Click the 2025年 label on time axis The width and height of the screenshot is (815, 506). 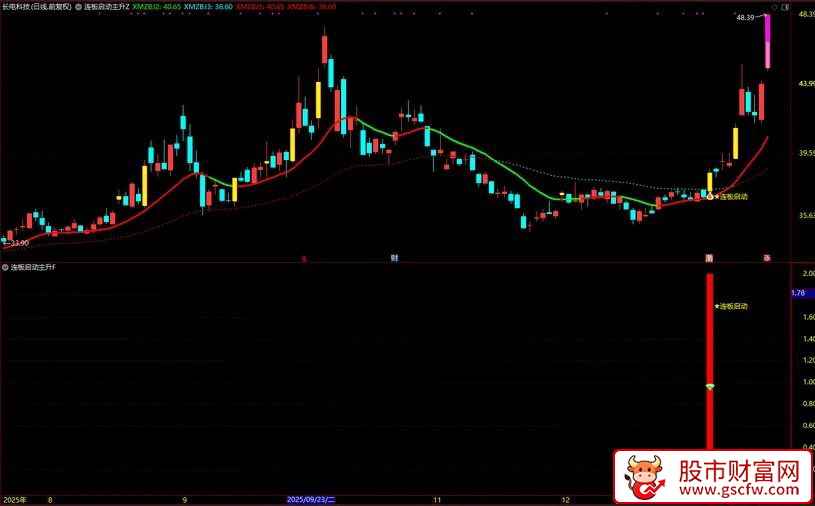(14, 500)
